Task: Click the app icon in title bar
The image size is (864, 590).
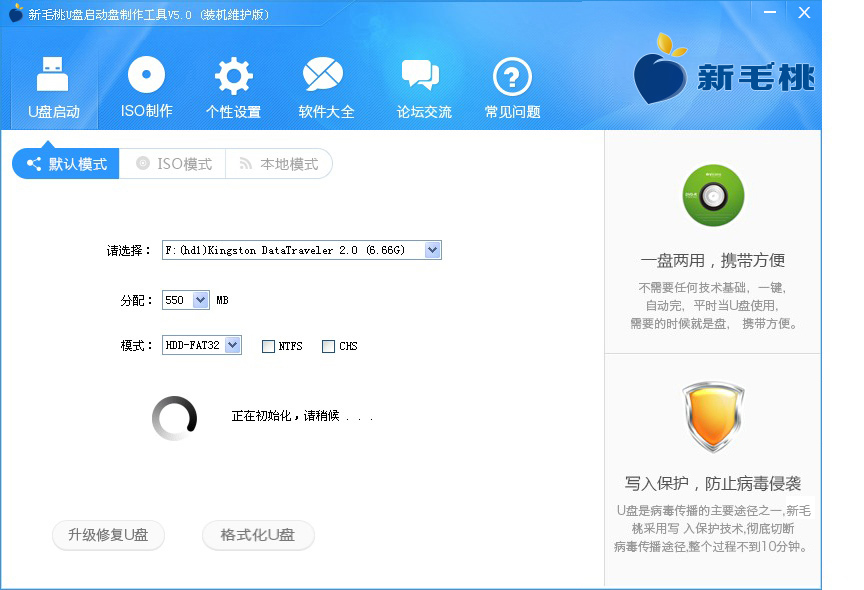Action: (x=17, y=13)
